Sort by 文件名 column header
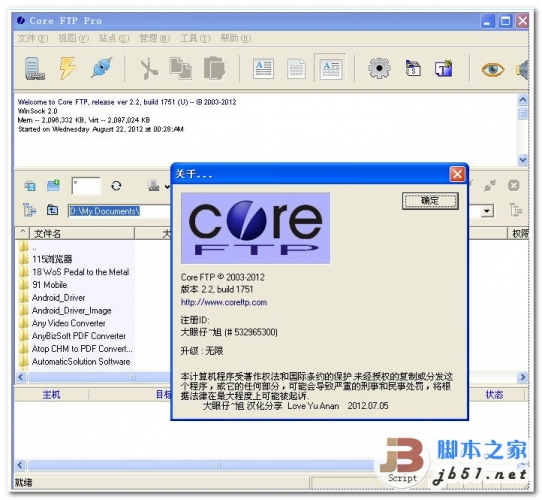542x500 pixels. [82, 234]
